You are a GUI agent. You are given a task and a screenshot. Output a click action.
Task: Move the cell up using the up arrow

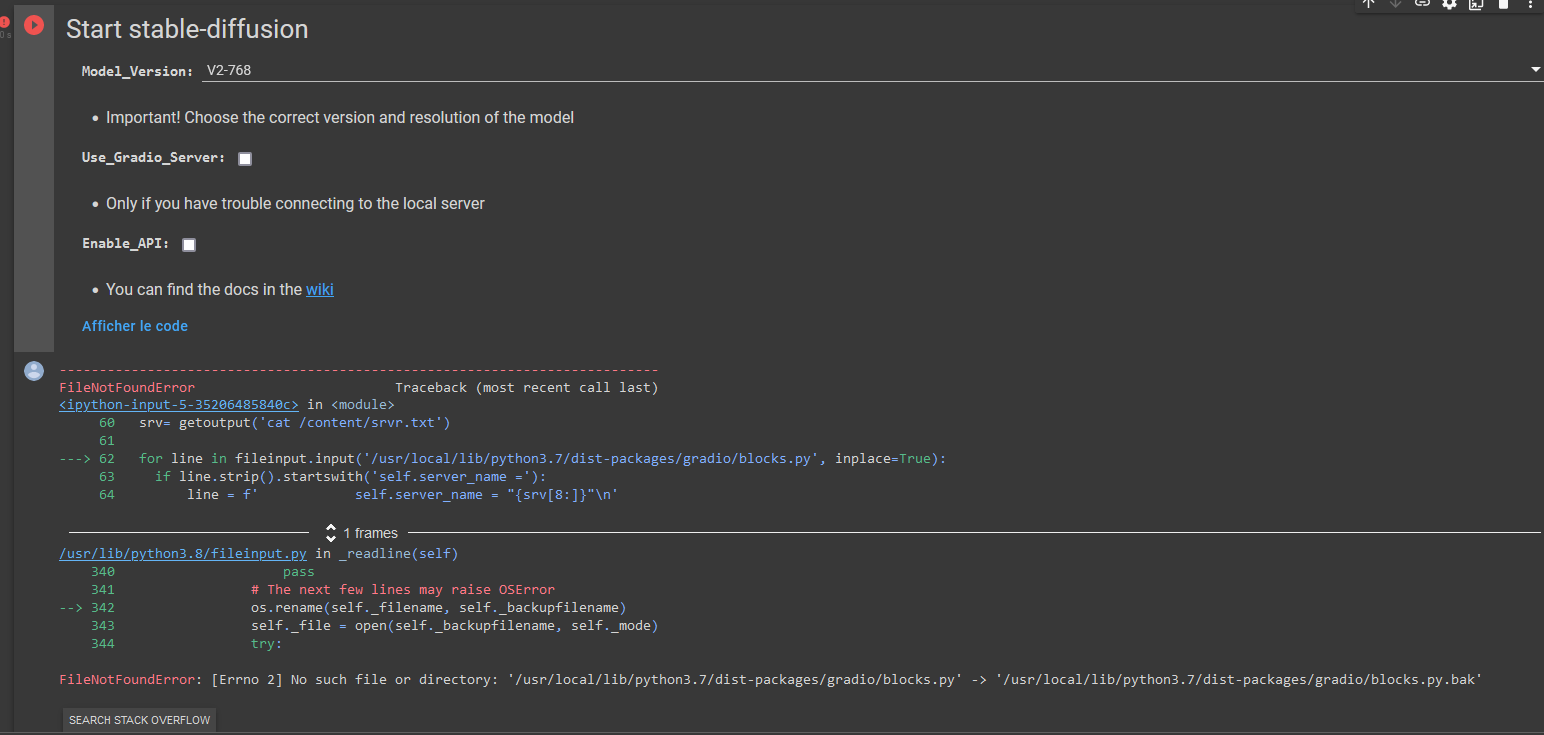pos(1368,5)
